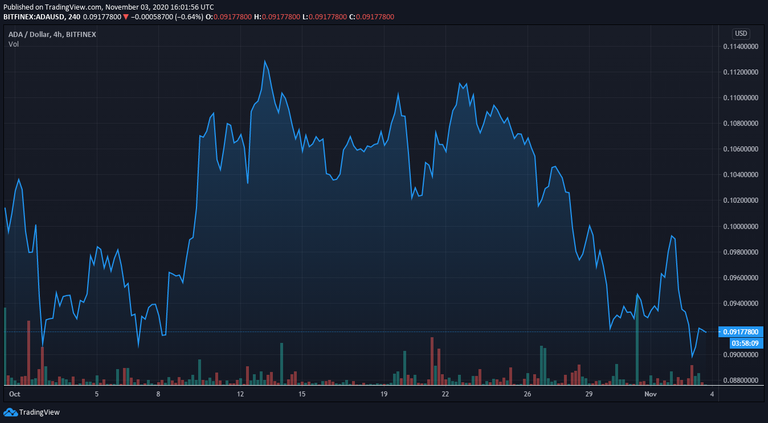Viewport: 768px width, 423px height.
Task: Click the ADA / Dollar, 4h, BITFINEX title
Action: point(52,34)
